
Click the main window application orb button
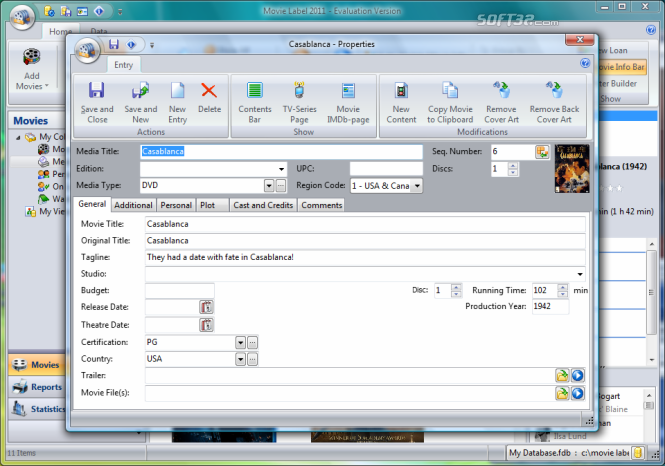point(22,17)
